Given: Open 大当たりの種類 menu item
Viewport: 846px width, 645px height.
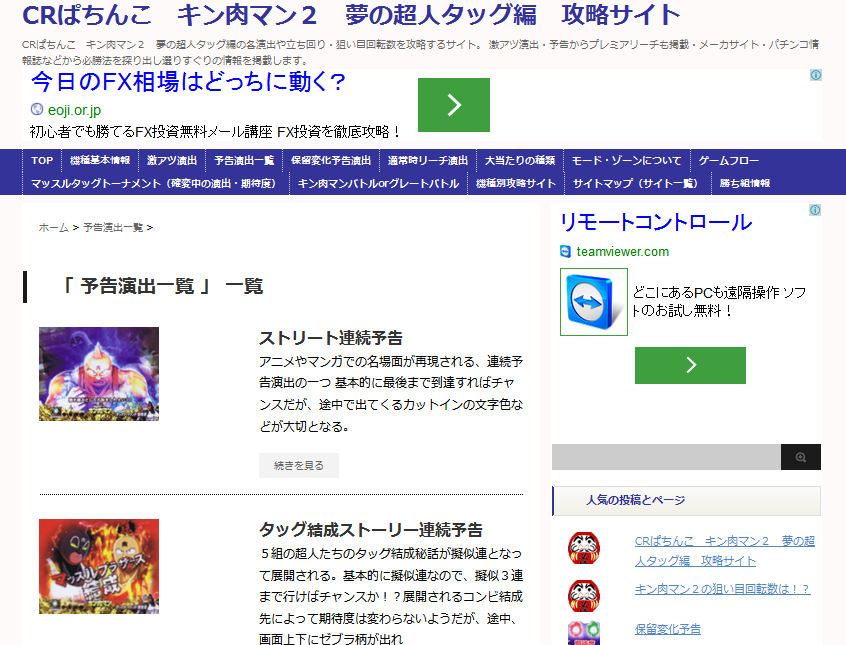Looking at the screenshot, I should click(520, 160).
